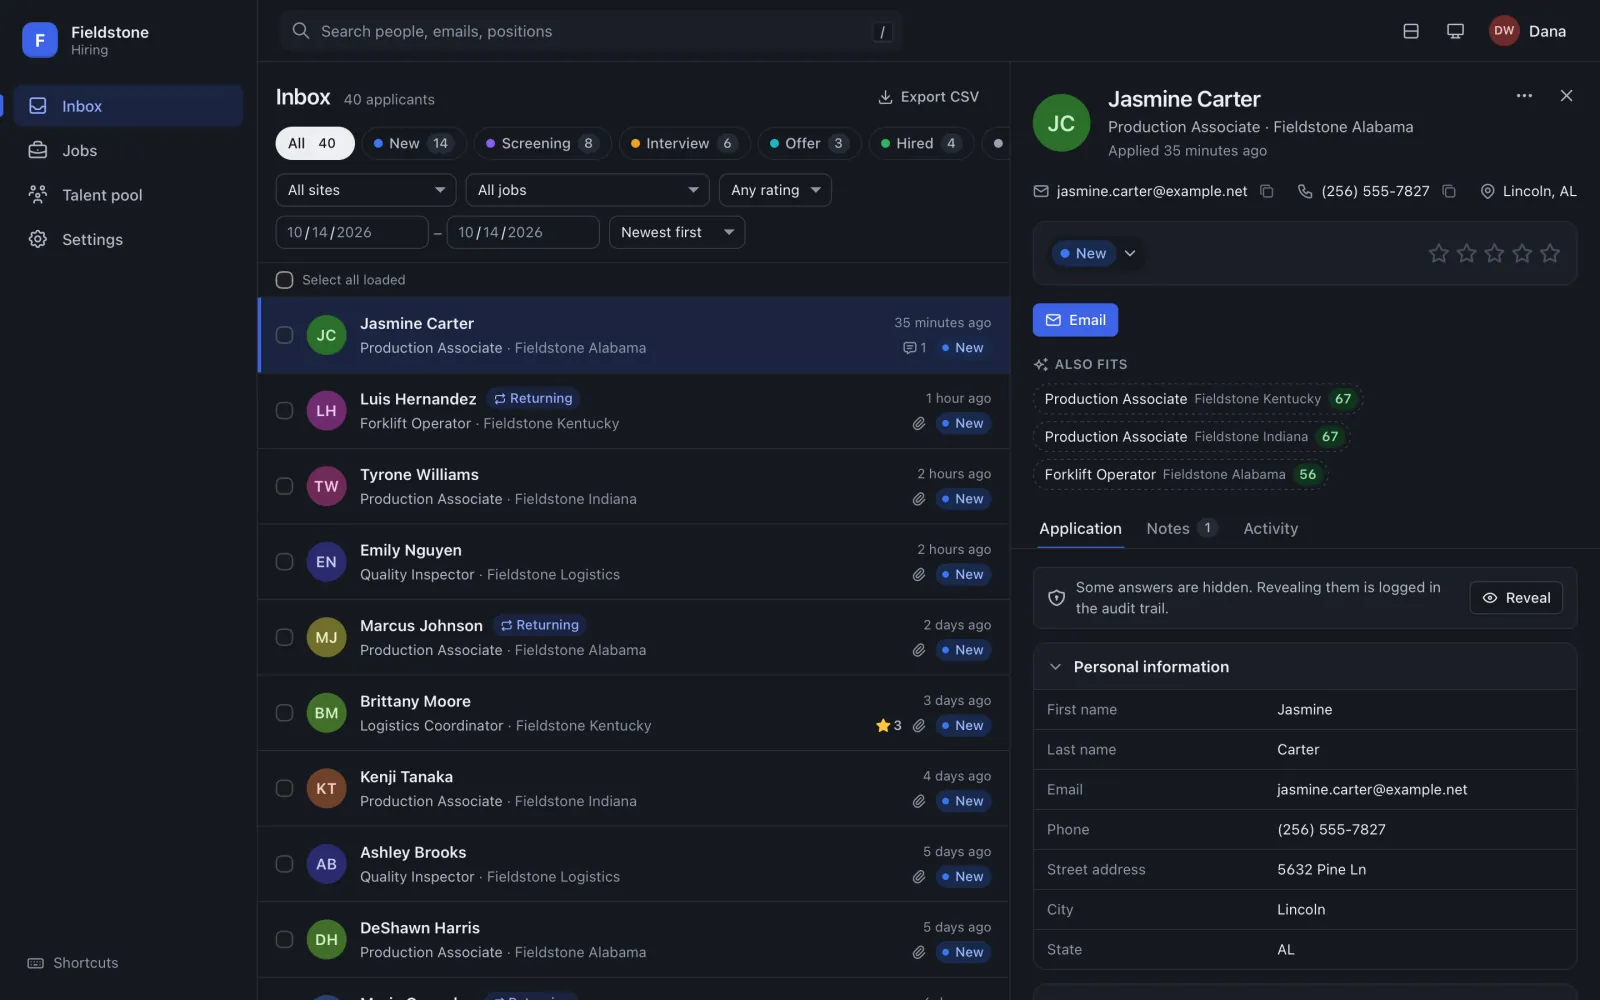The width and height of the screenshot is (1600, 1000).
Task: Focus the search people, emails, positions field
Action: (592, 31)
